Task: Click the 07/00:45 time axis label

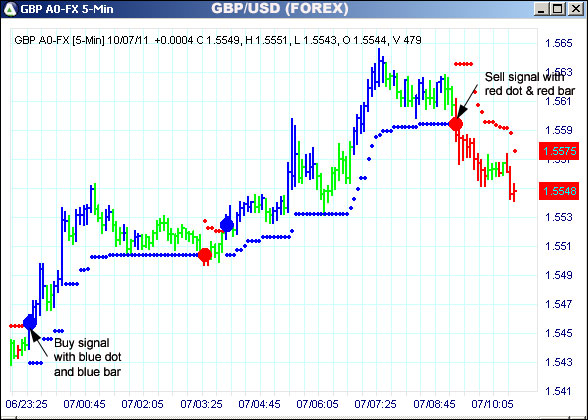Action: (84, 404)
